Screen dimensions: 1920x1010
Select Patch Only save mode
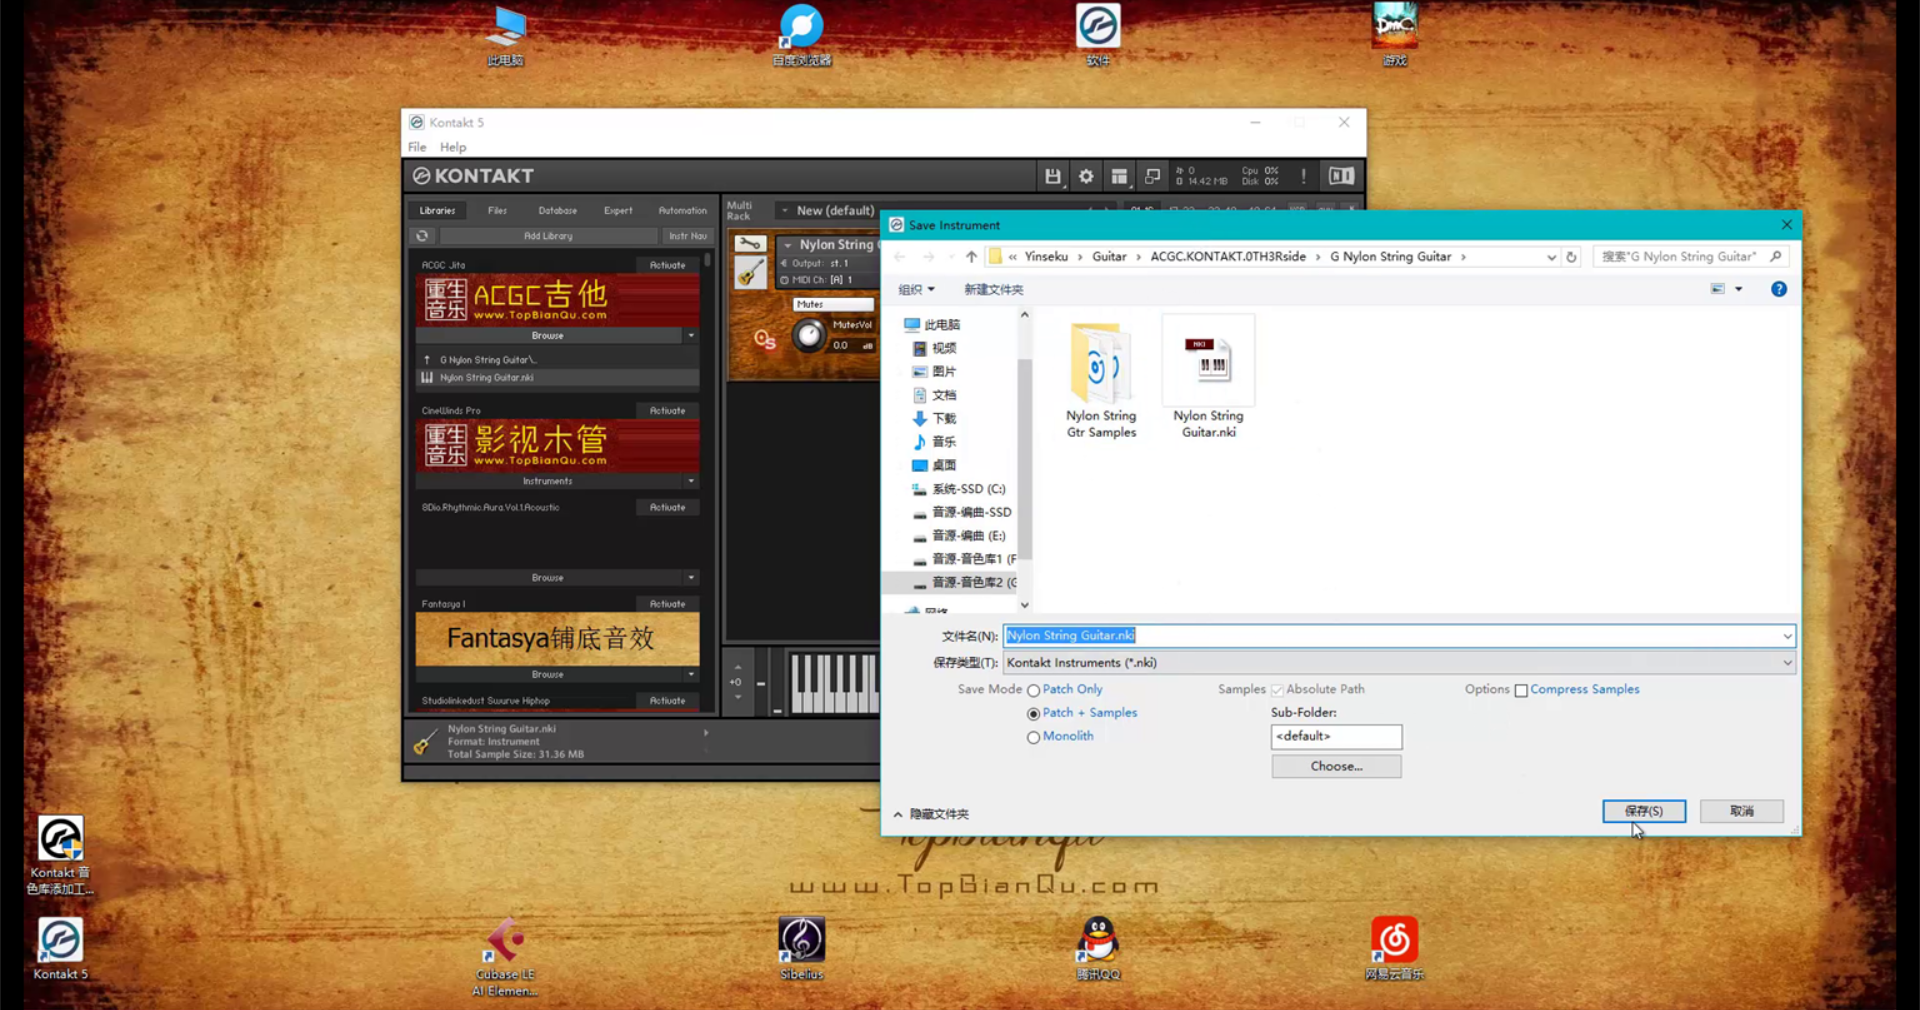1033,690
